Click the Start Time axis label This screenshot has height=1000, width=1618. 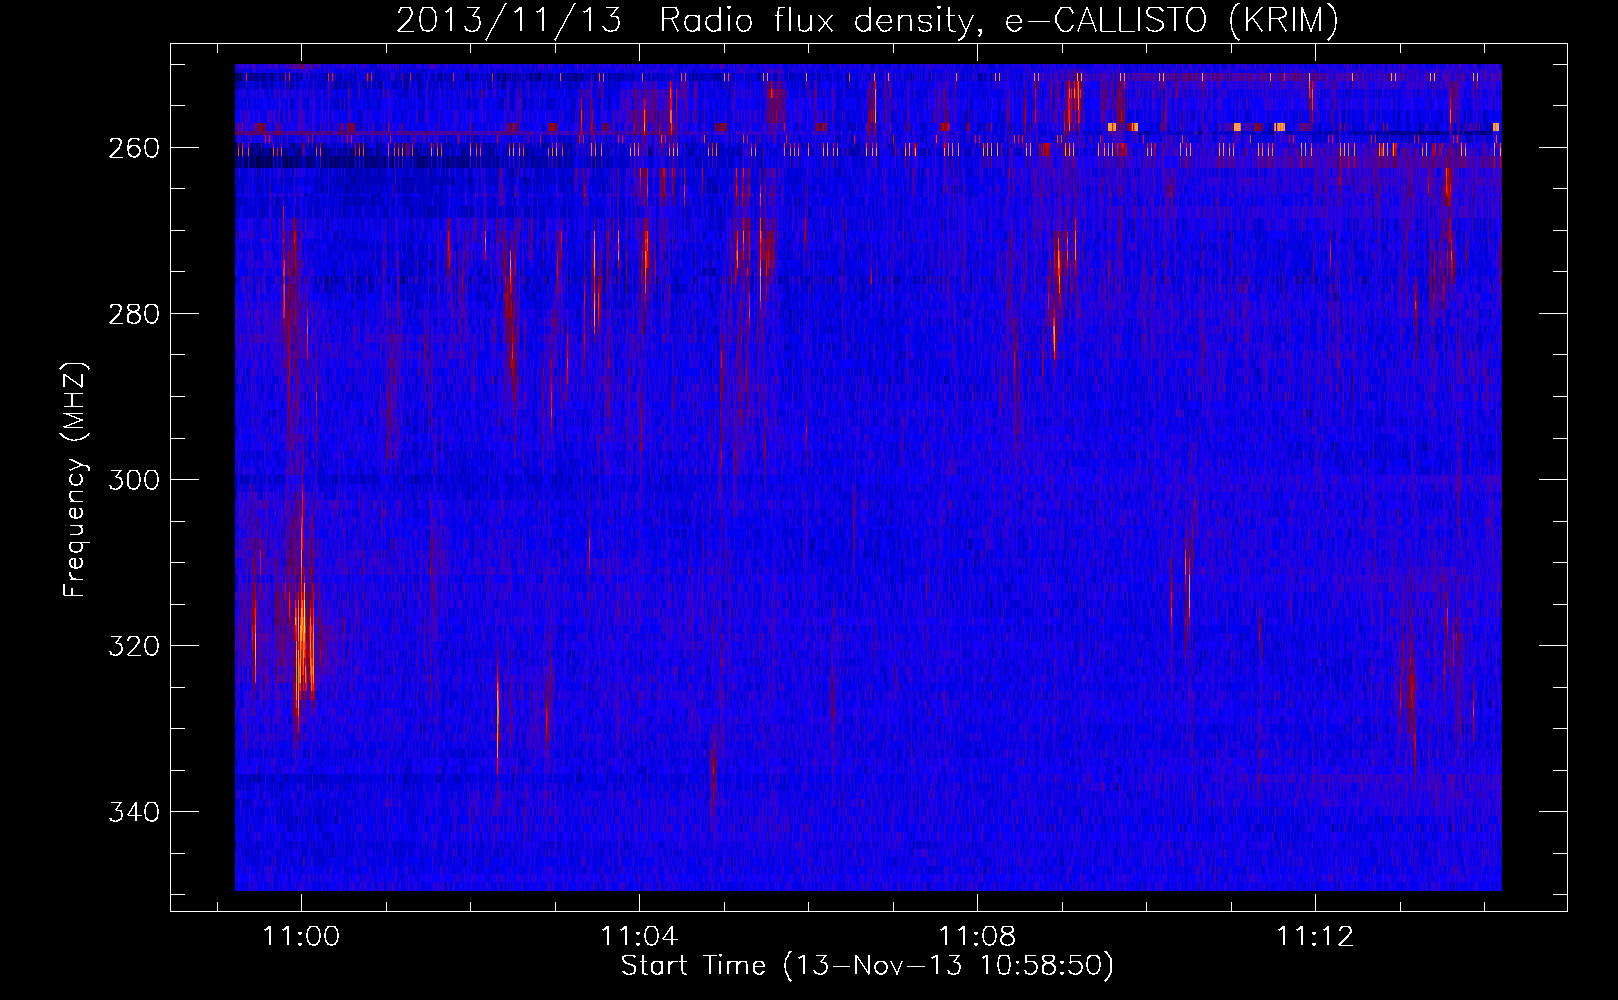click(867, 966)
